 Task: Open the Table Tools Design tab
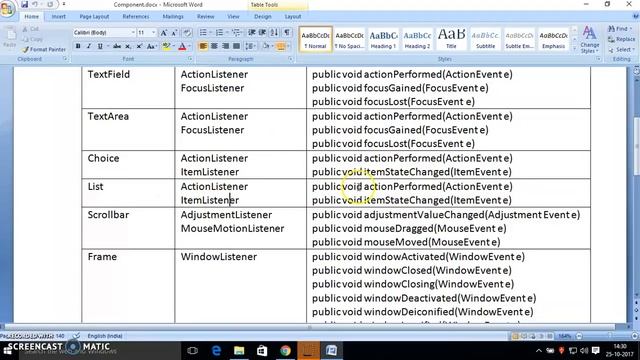point(262,17)
